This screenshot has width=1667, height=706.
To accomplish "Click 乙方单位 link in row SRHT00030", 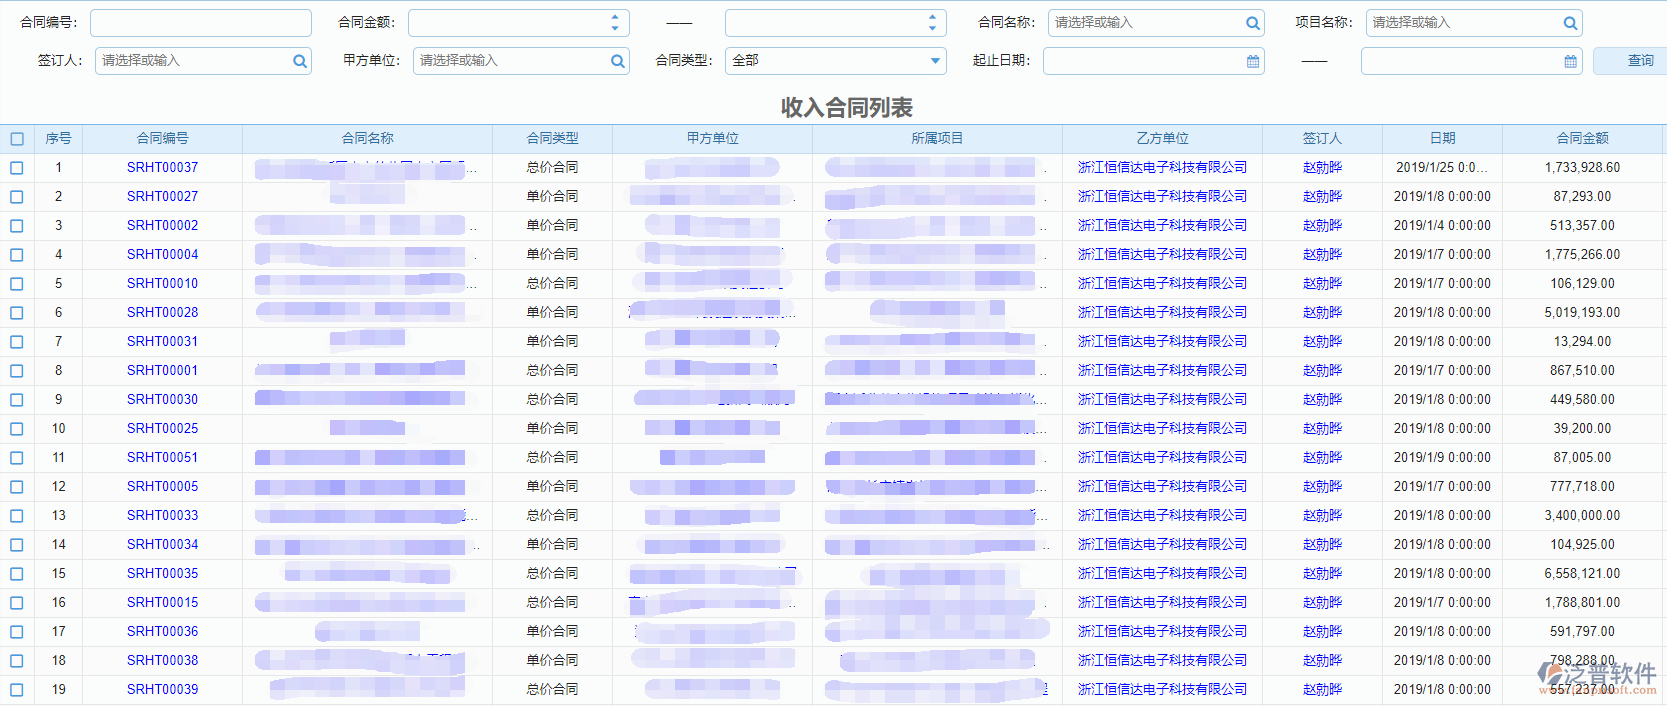I will (1162, 400).
